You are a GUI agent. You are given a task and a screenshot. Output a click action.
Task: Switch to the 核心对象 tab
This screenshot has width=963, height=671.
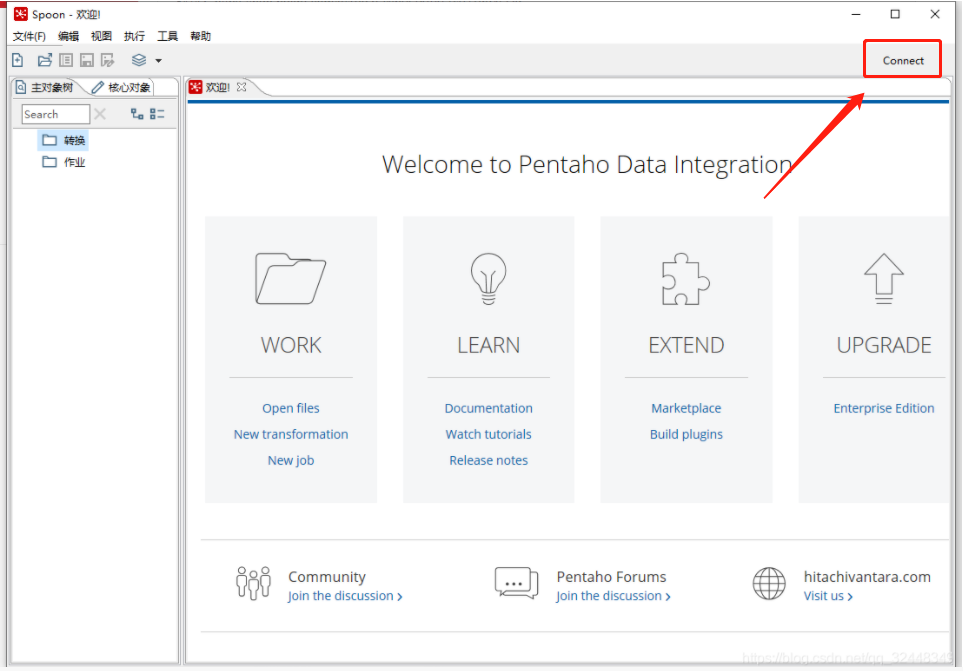[x=122, y=87]
